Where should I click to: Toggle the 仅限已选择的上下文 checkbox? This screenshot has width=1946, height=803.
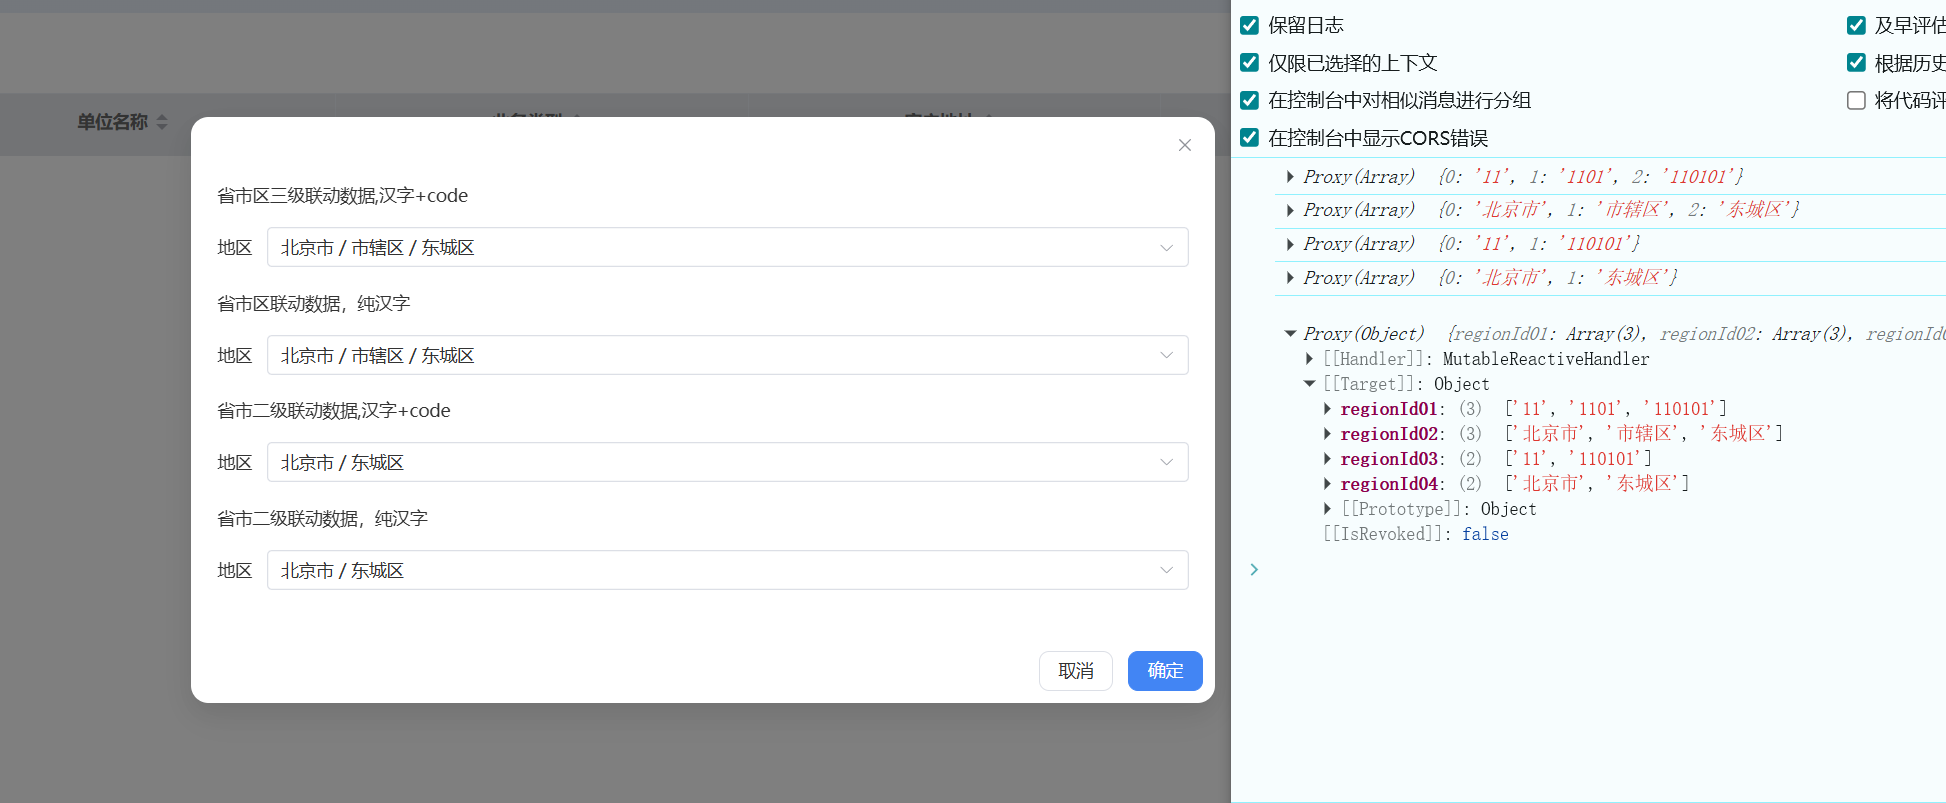pos(1249,62)
